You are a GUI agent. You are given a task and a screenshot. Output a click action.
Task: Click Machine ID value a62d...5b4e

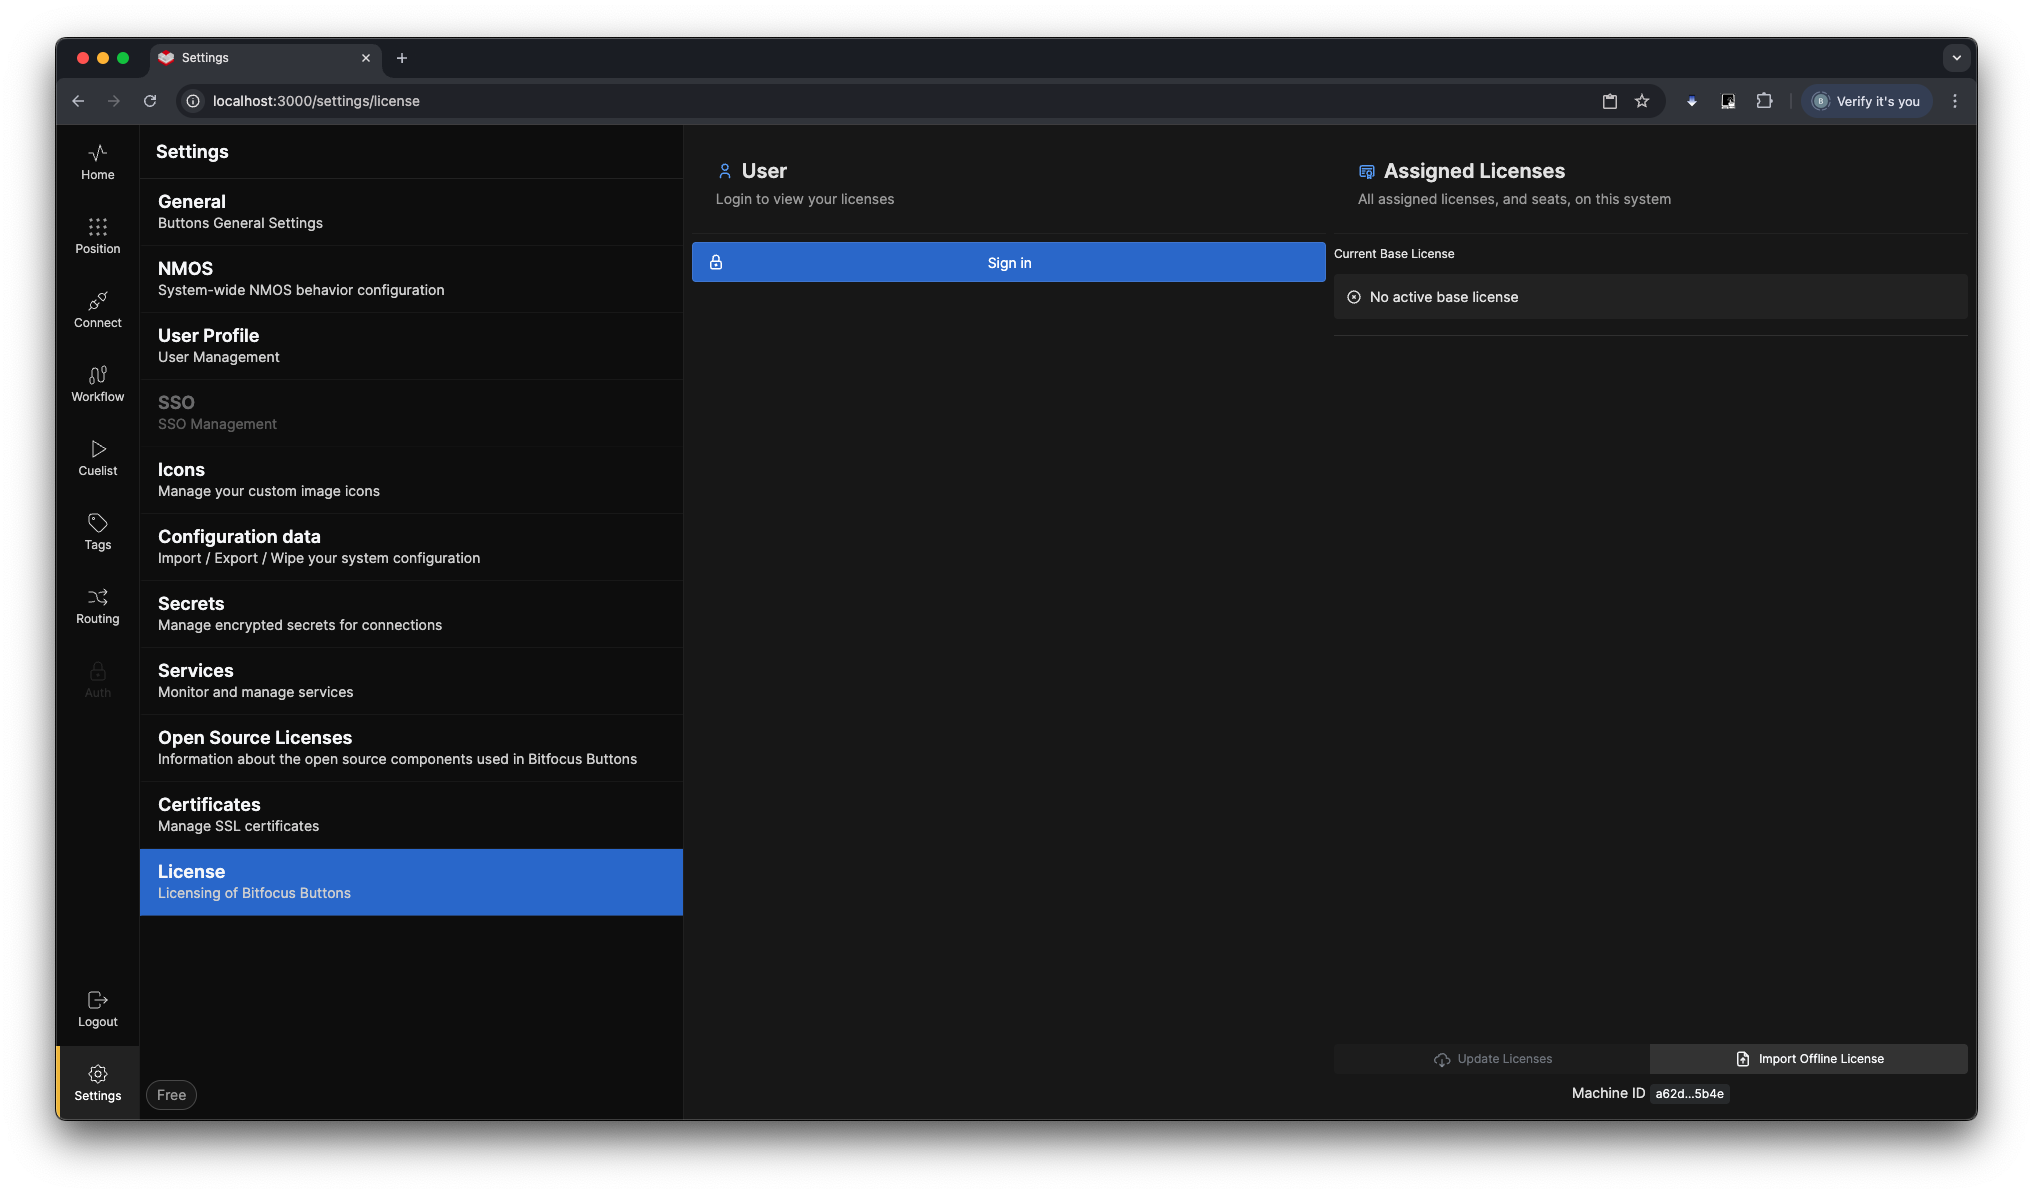coord(1689,1094)
